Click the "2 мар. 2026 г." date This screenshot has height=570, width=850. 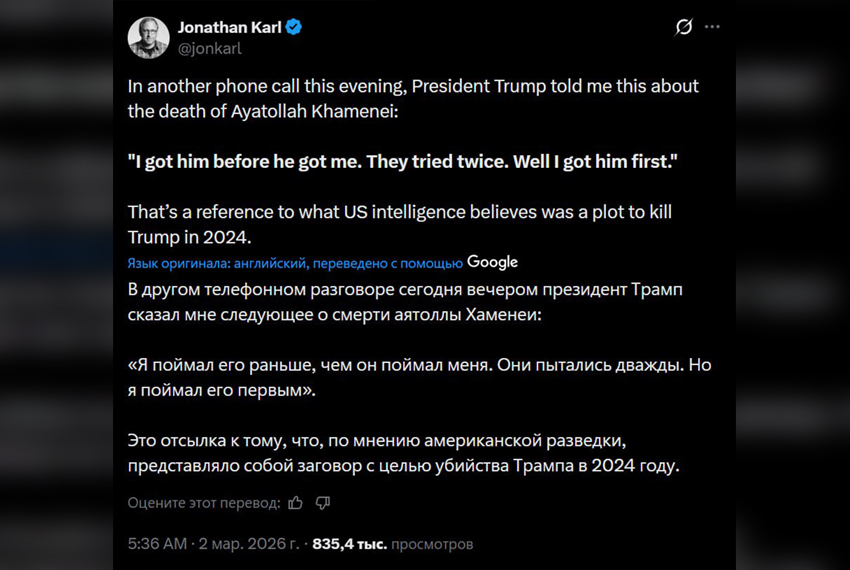click(x=248, y=544)
